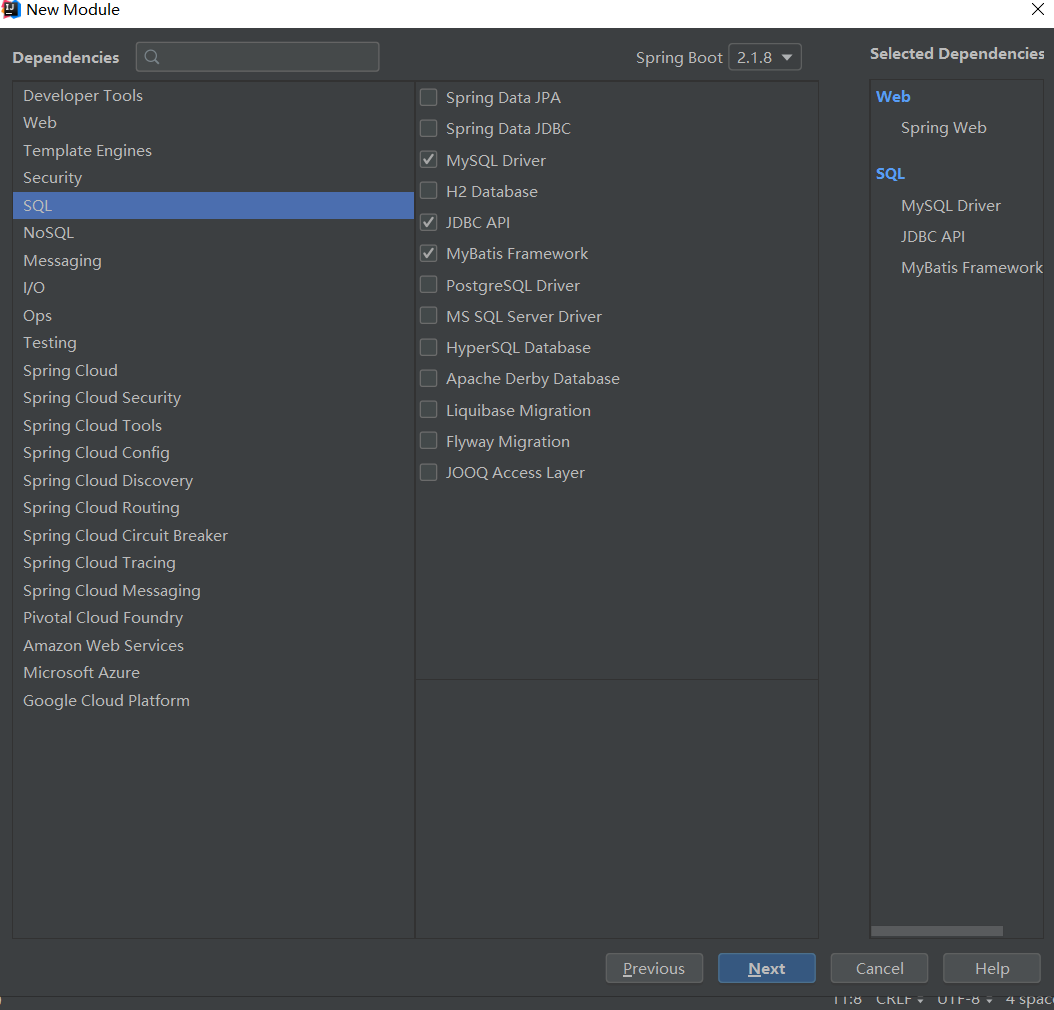Select the I/O category
1054x1010 pixels.
(x=213, y=288)
